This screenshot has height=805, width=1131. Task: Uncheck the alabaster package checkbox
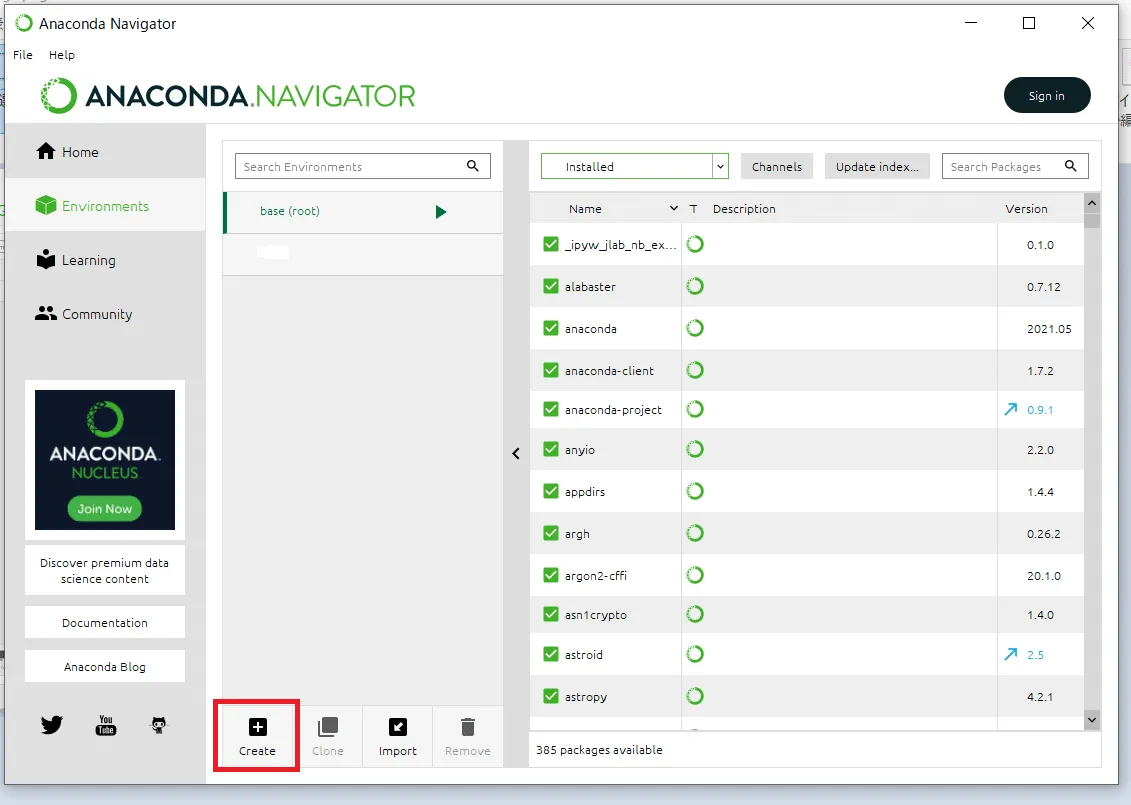(551, 286)
